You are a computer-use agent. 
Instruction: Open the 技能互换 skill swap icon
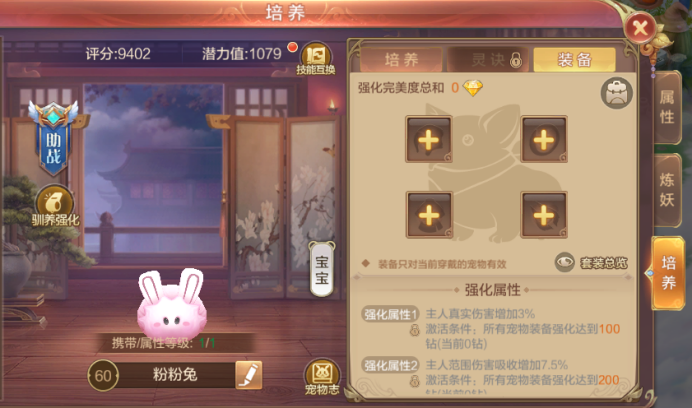[316, 59]
